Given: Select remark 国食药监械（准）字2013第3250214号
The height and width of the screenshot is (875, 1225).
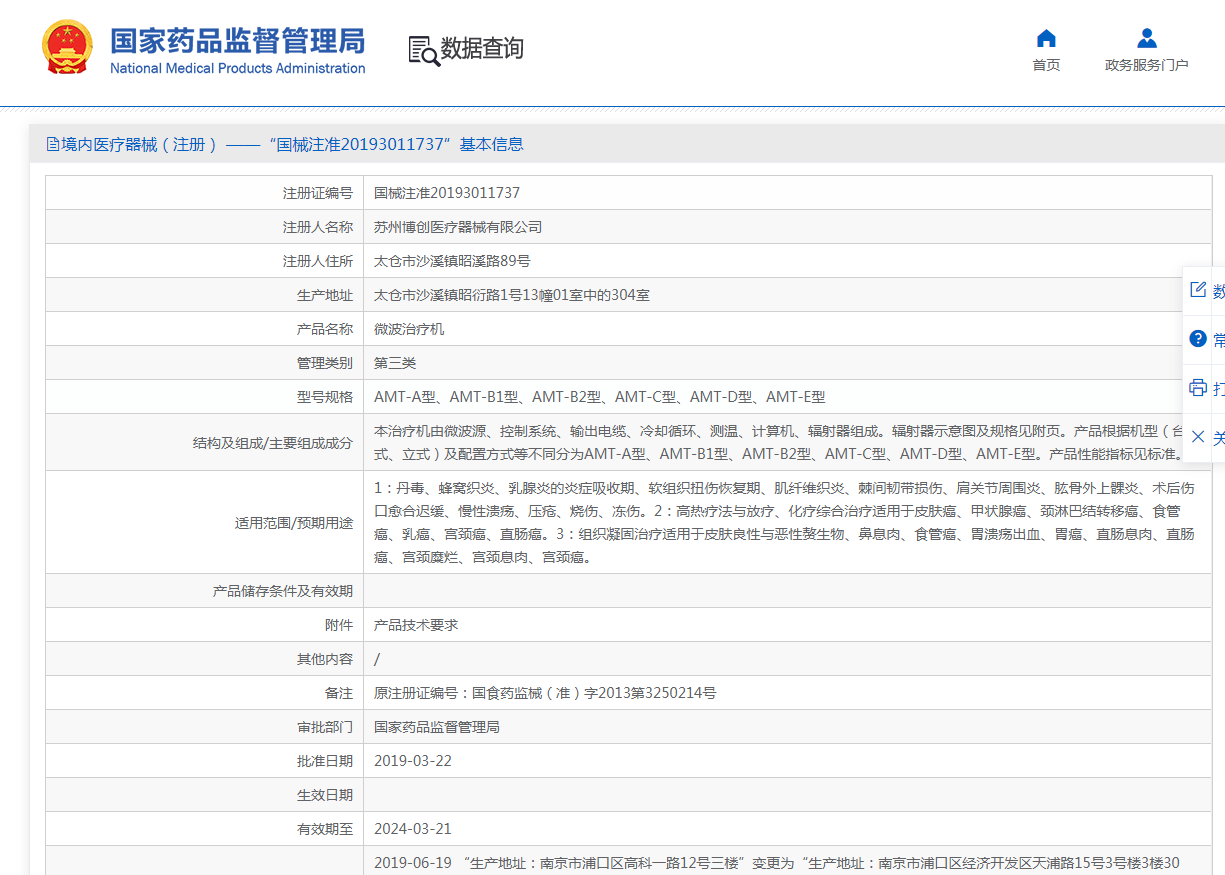Looking at the screenshot, I should [x=594, y=693].
